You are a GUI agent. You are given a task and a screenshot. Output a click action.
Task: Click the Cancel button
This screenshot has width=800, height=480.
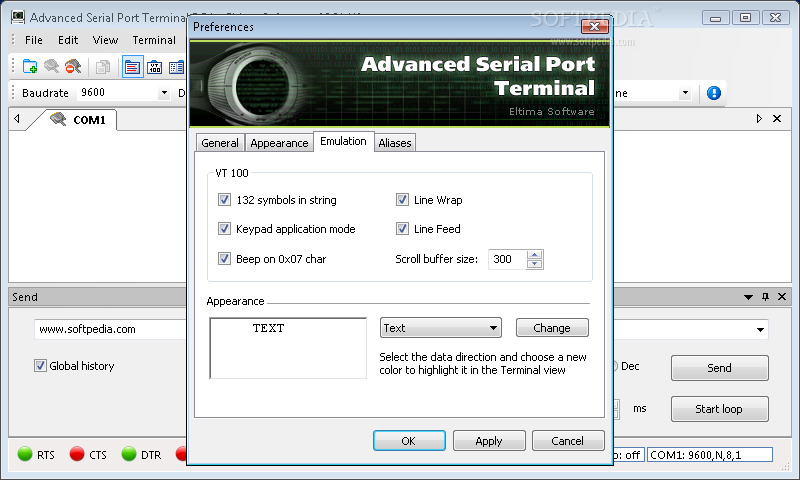[568, 441]
